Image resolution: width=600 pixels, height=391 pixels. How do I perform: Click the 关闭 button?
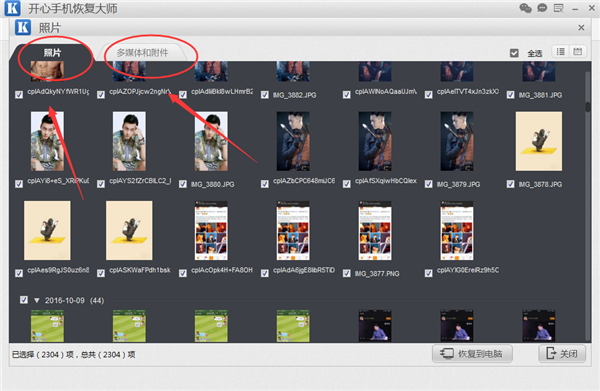(562, 354)
